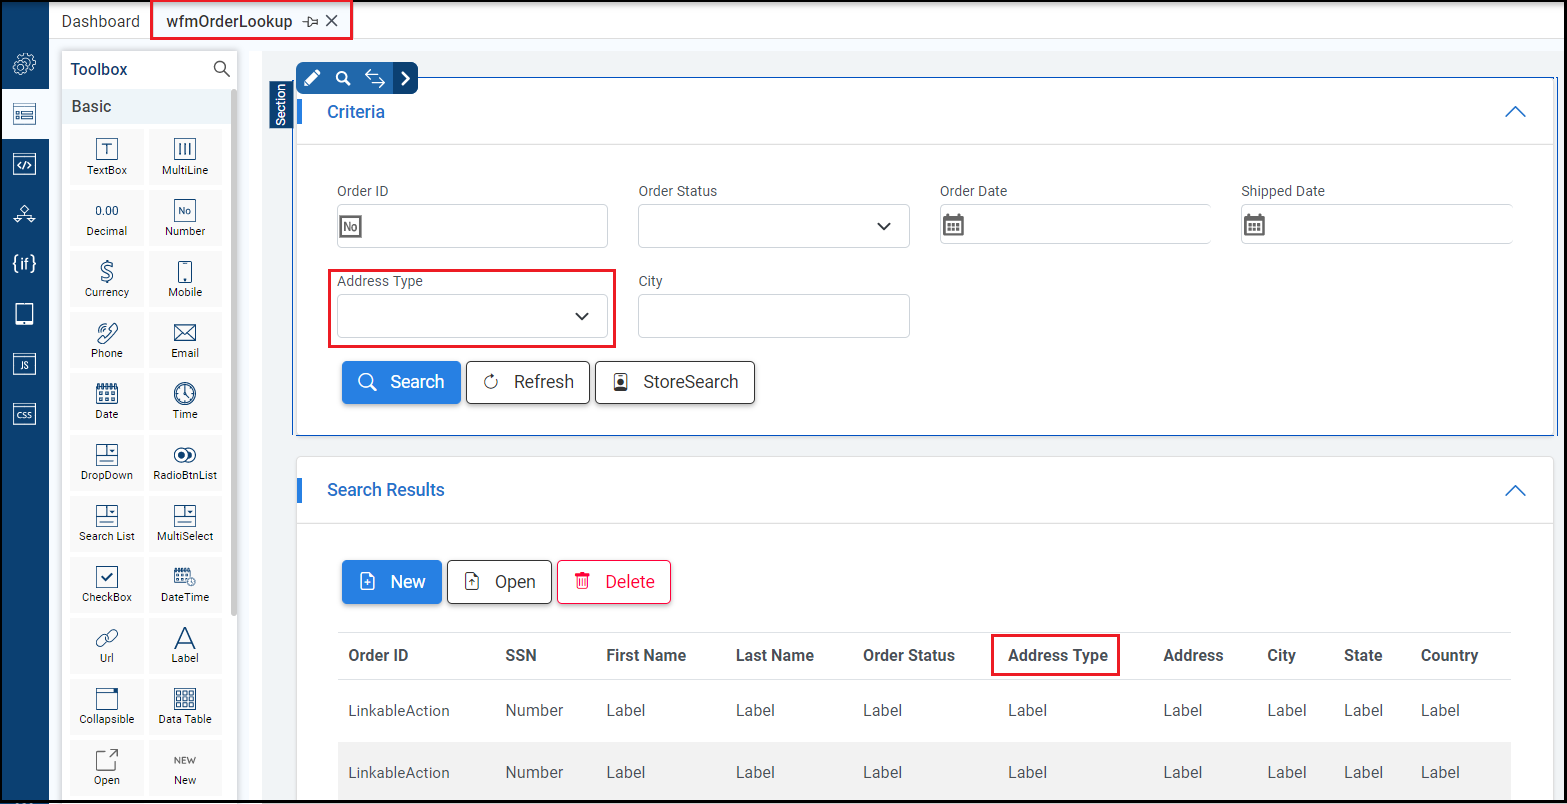
Task: Click the blue New button in Search Results
Action: coord(392,582)
